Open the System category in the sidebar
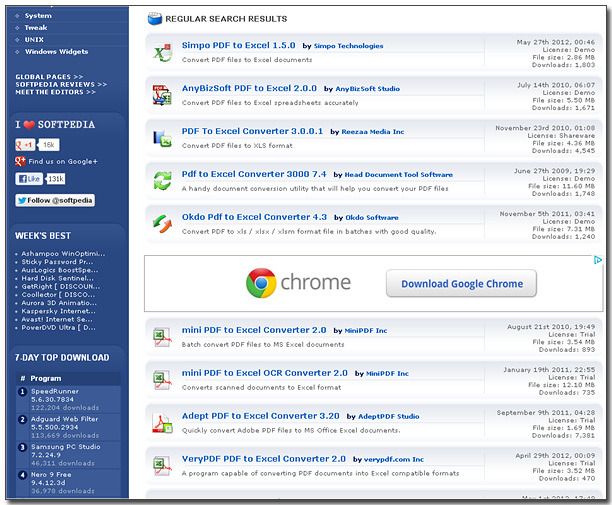This screenshot has width=612, height=505. (38, 16)
